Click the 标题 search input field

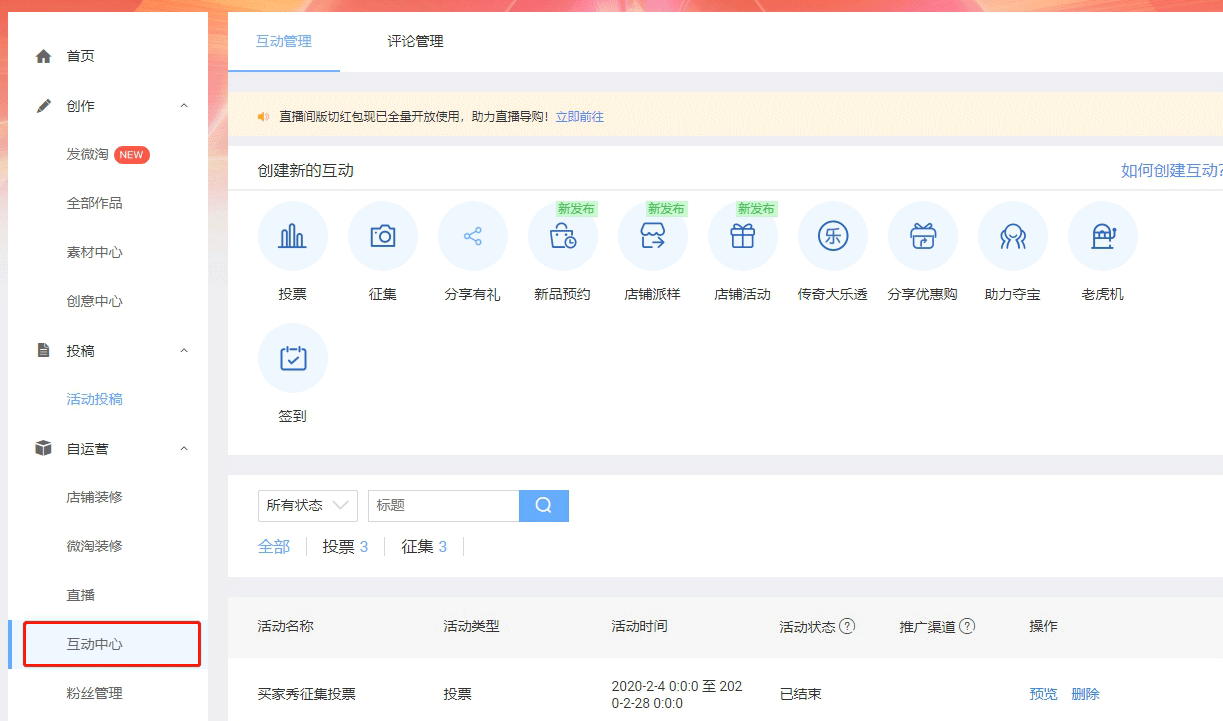tap(443, 506)
